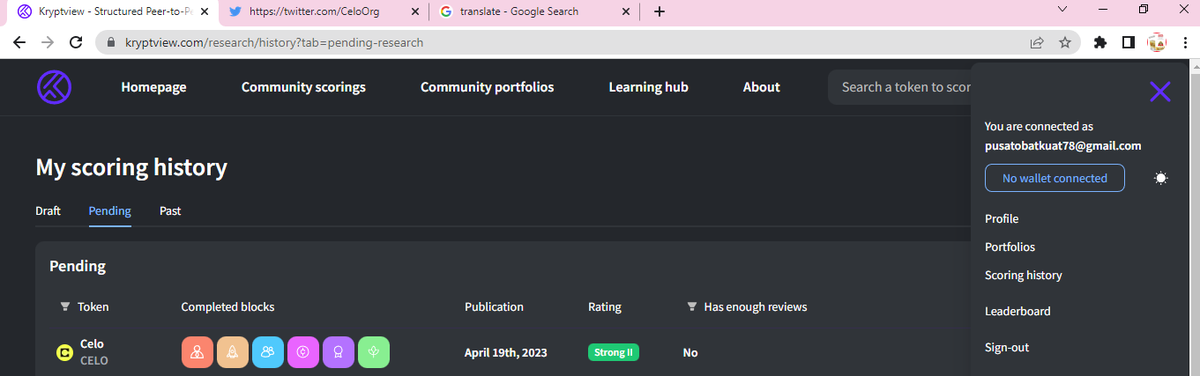1200x376 pixels.
Task: Click the blue community block icon for Celo
Action: (267, 352)
